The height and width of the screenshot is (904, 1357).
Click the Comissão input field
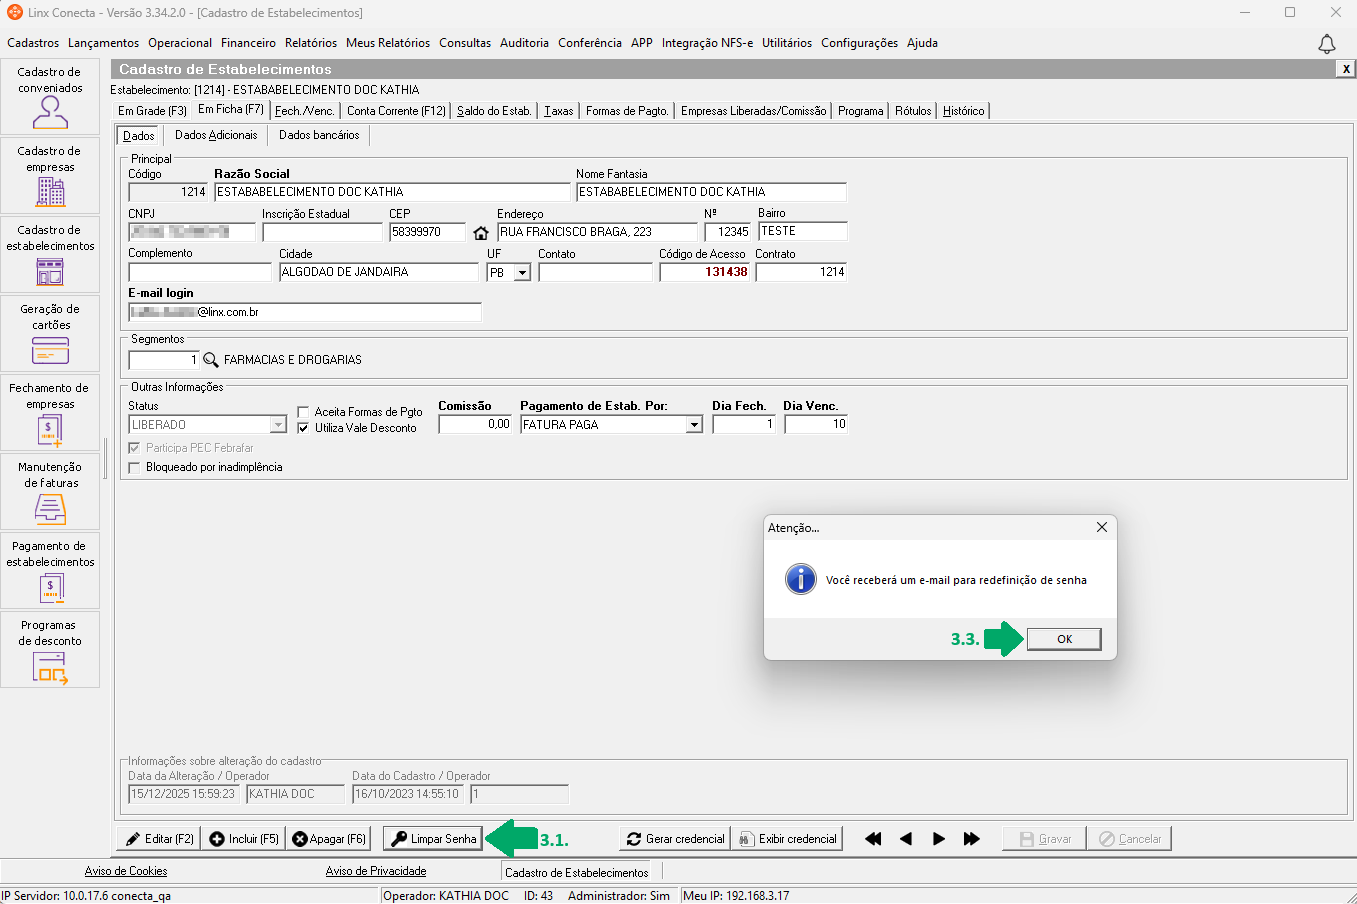click(475, 425)
